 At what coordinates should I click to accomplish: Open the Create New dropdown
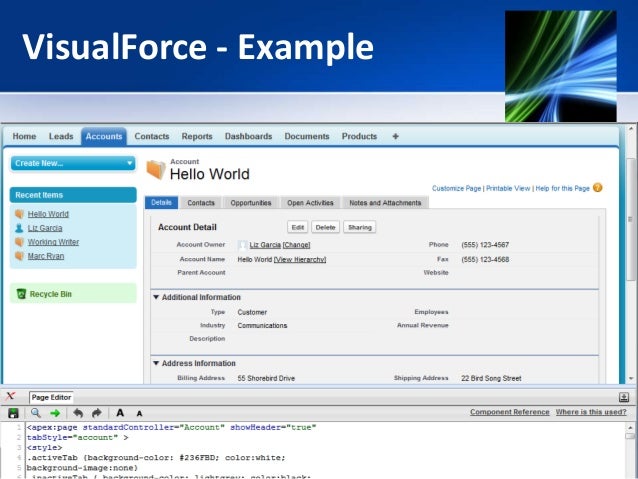pyautogui.click(x=73, y=163)
